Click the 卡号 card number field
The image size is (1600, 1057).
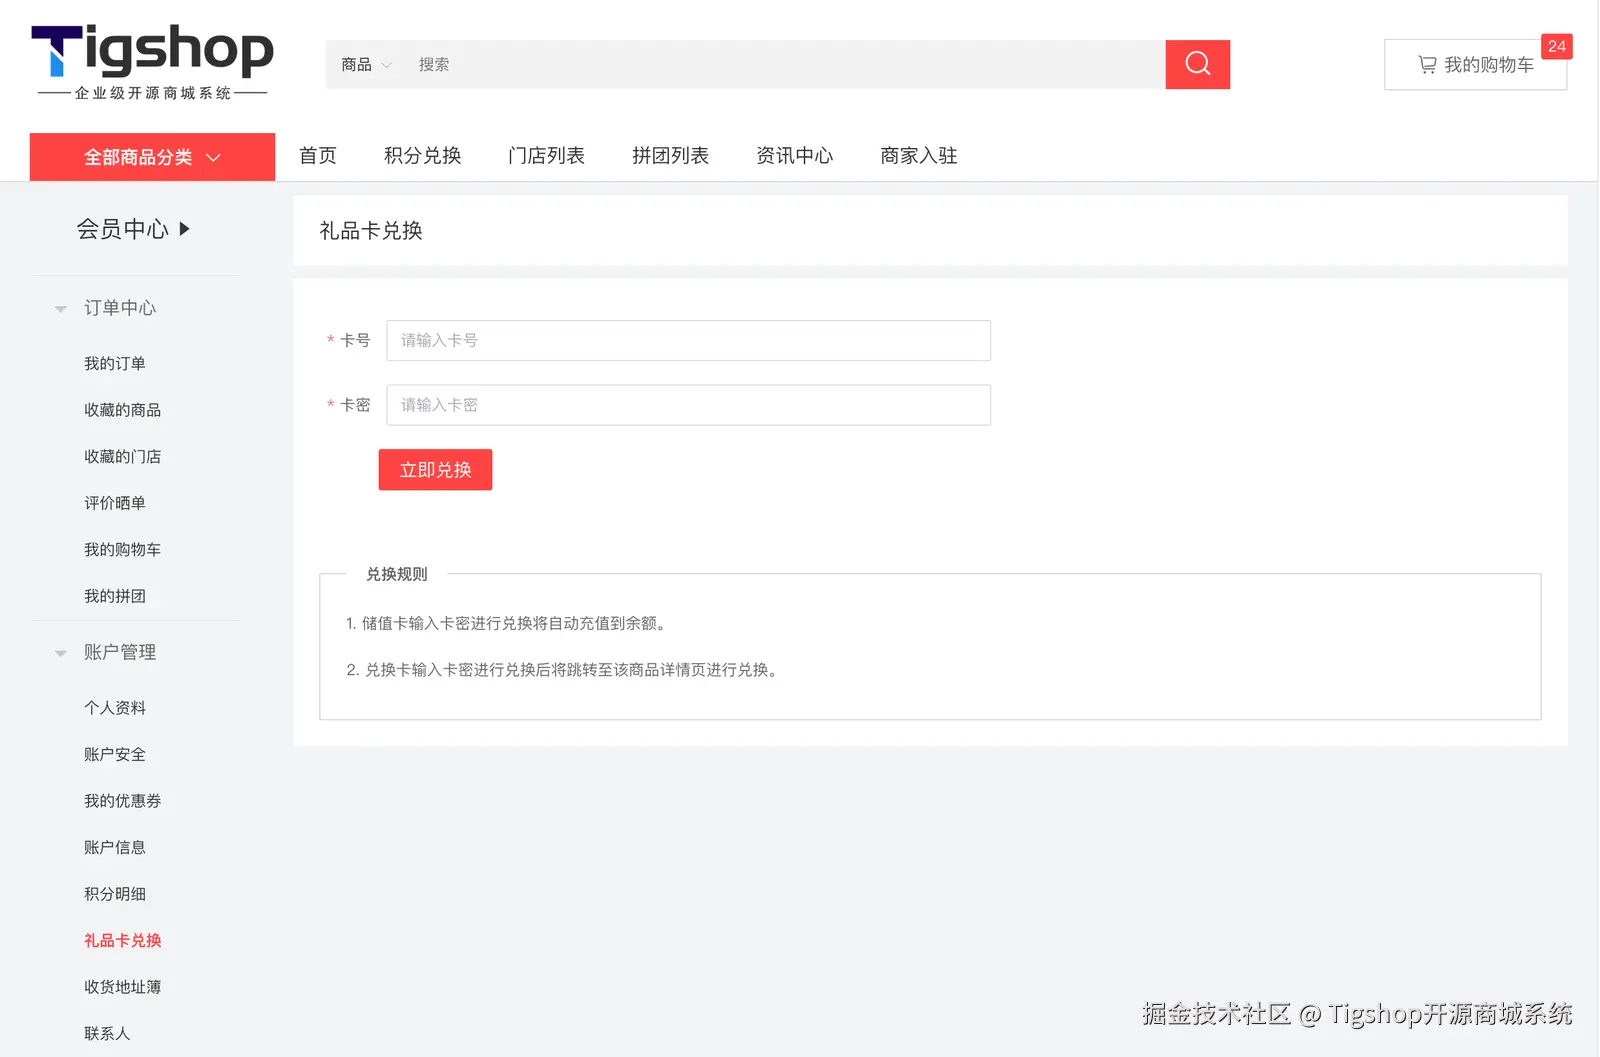click(688, 341)
